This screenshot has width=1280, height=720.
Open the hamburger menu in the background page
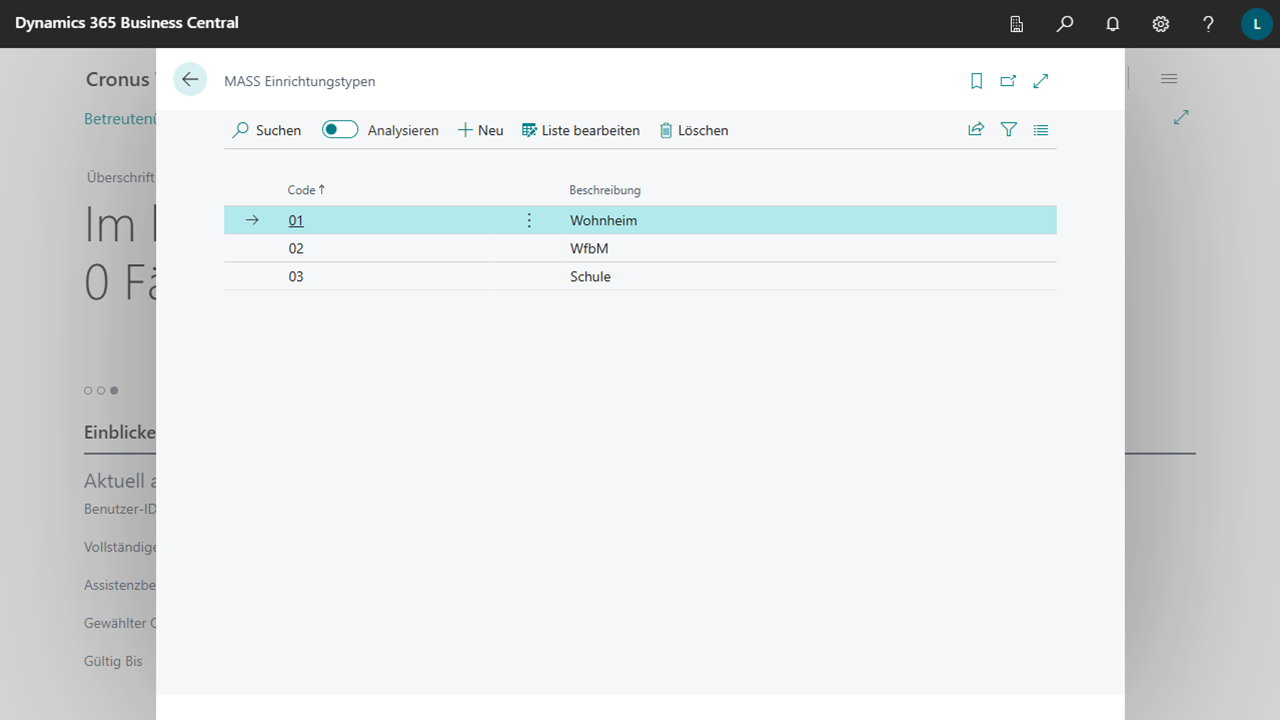1169,79
